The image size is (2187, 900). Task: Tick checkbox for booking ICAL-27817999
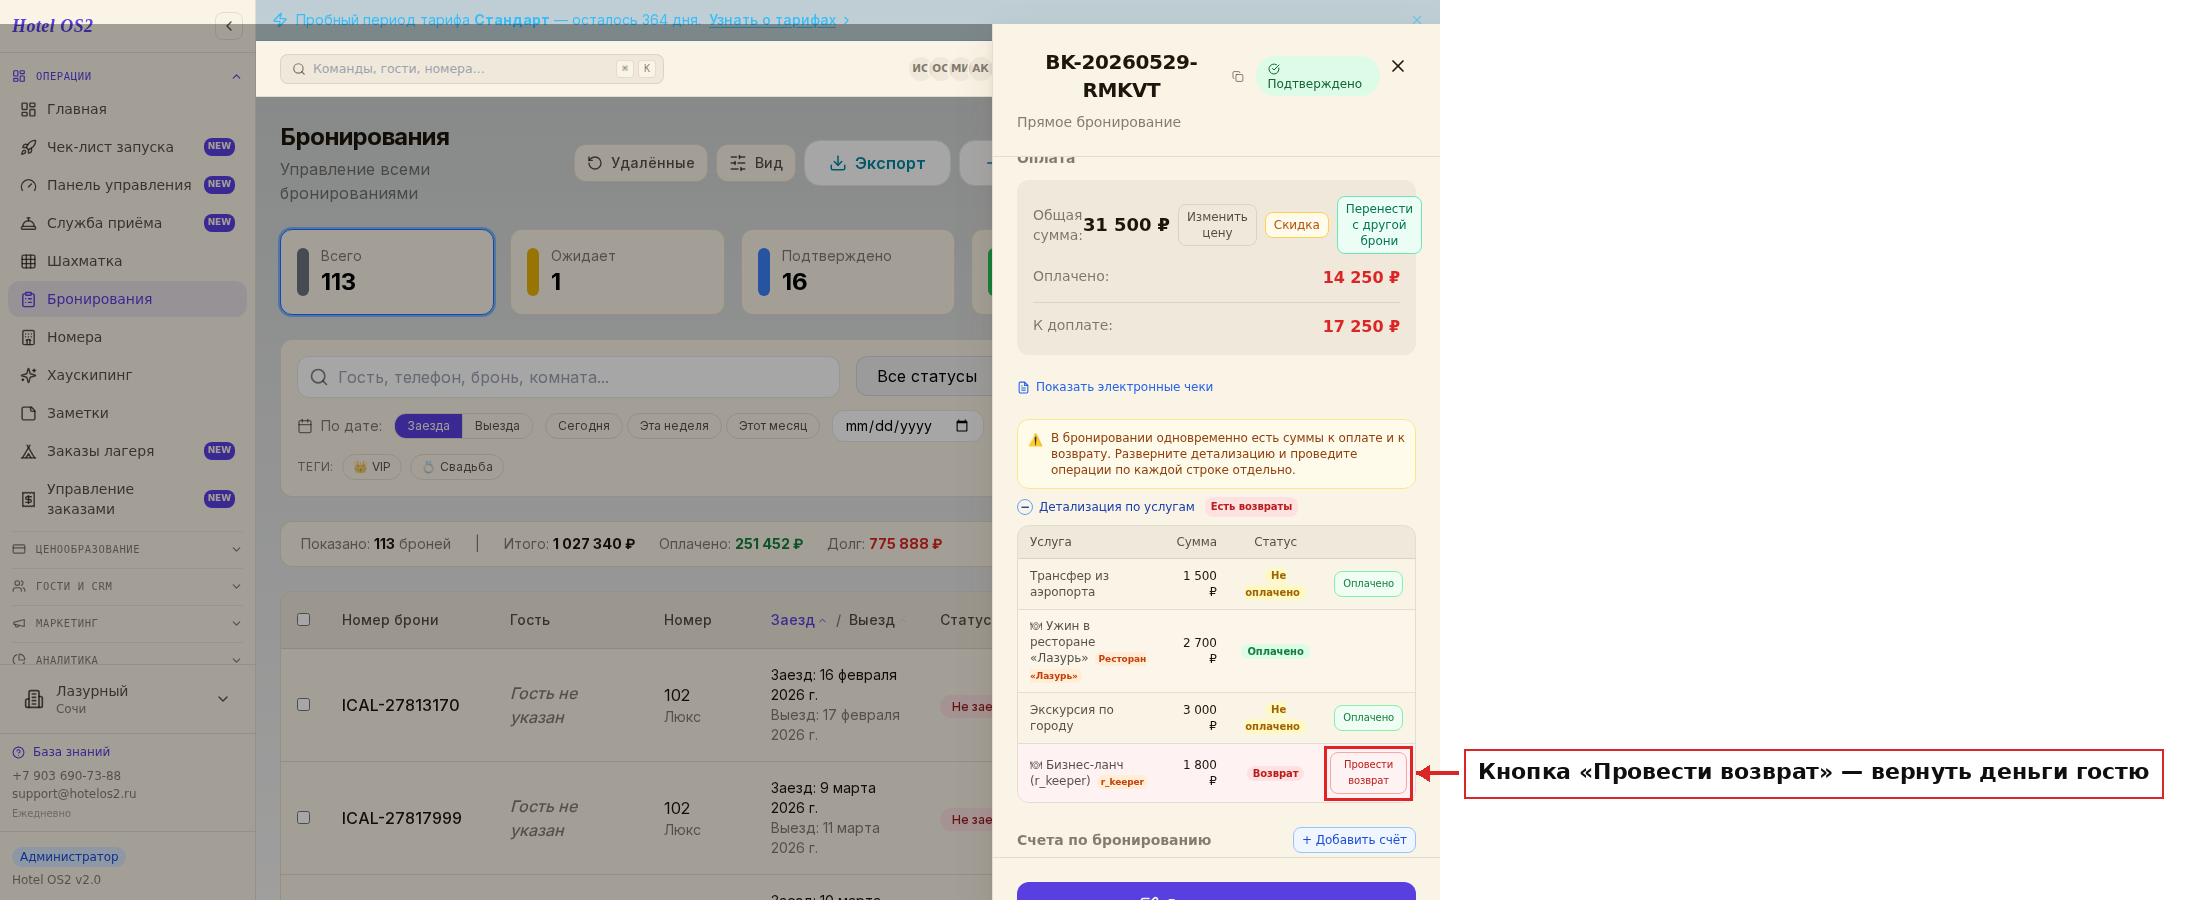click(303, 818)
